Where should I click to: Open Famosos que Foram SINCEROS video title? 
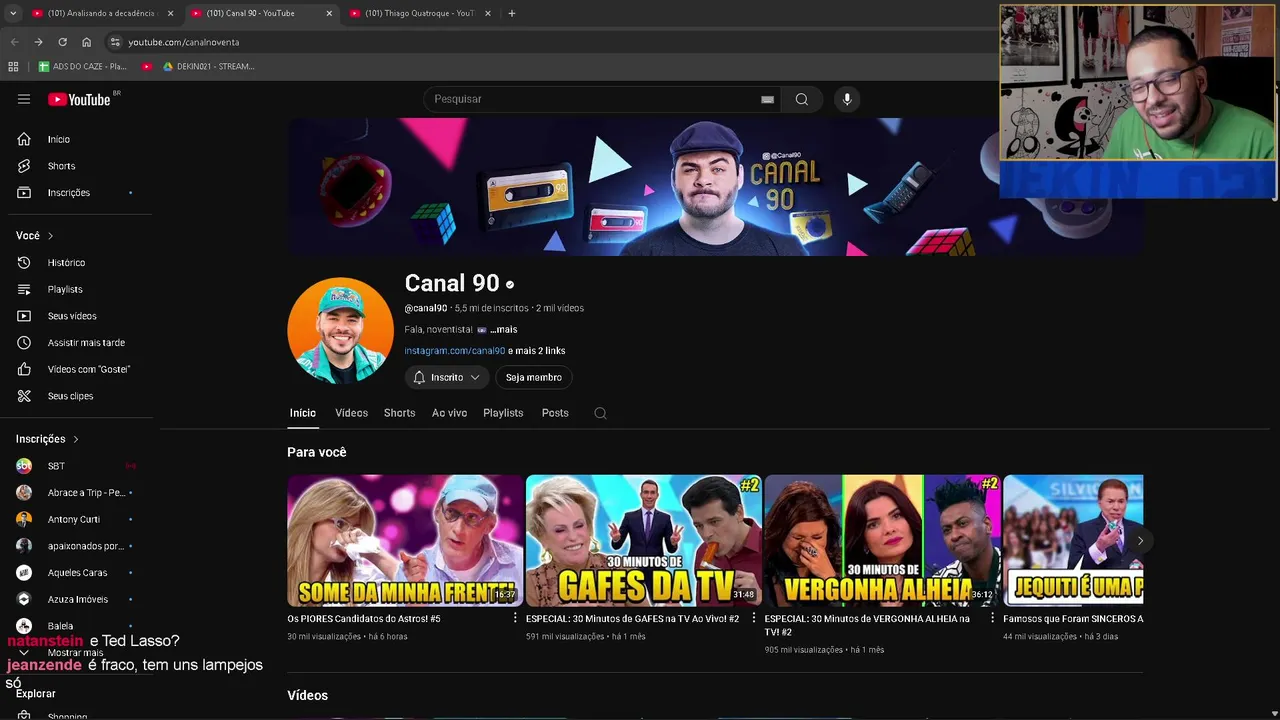pyautogui.click(x=1073, y=619)
